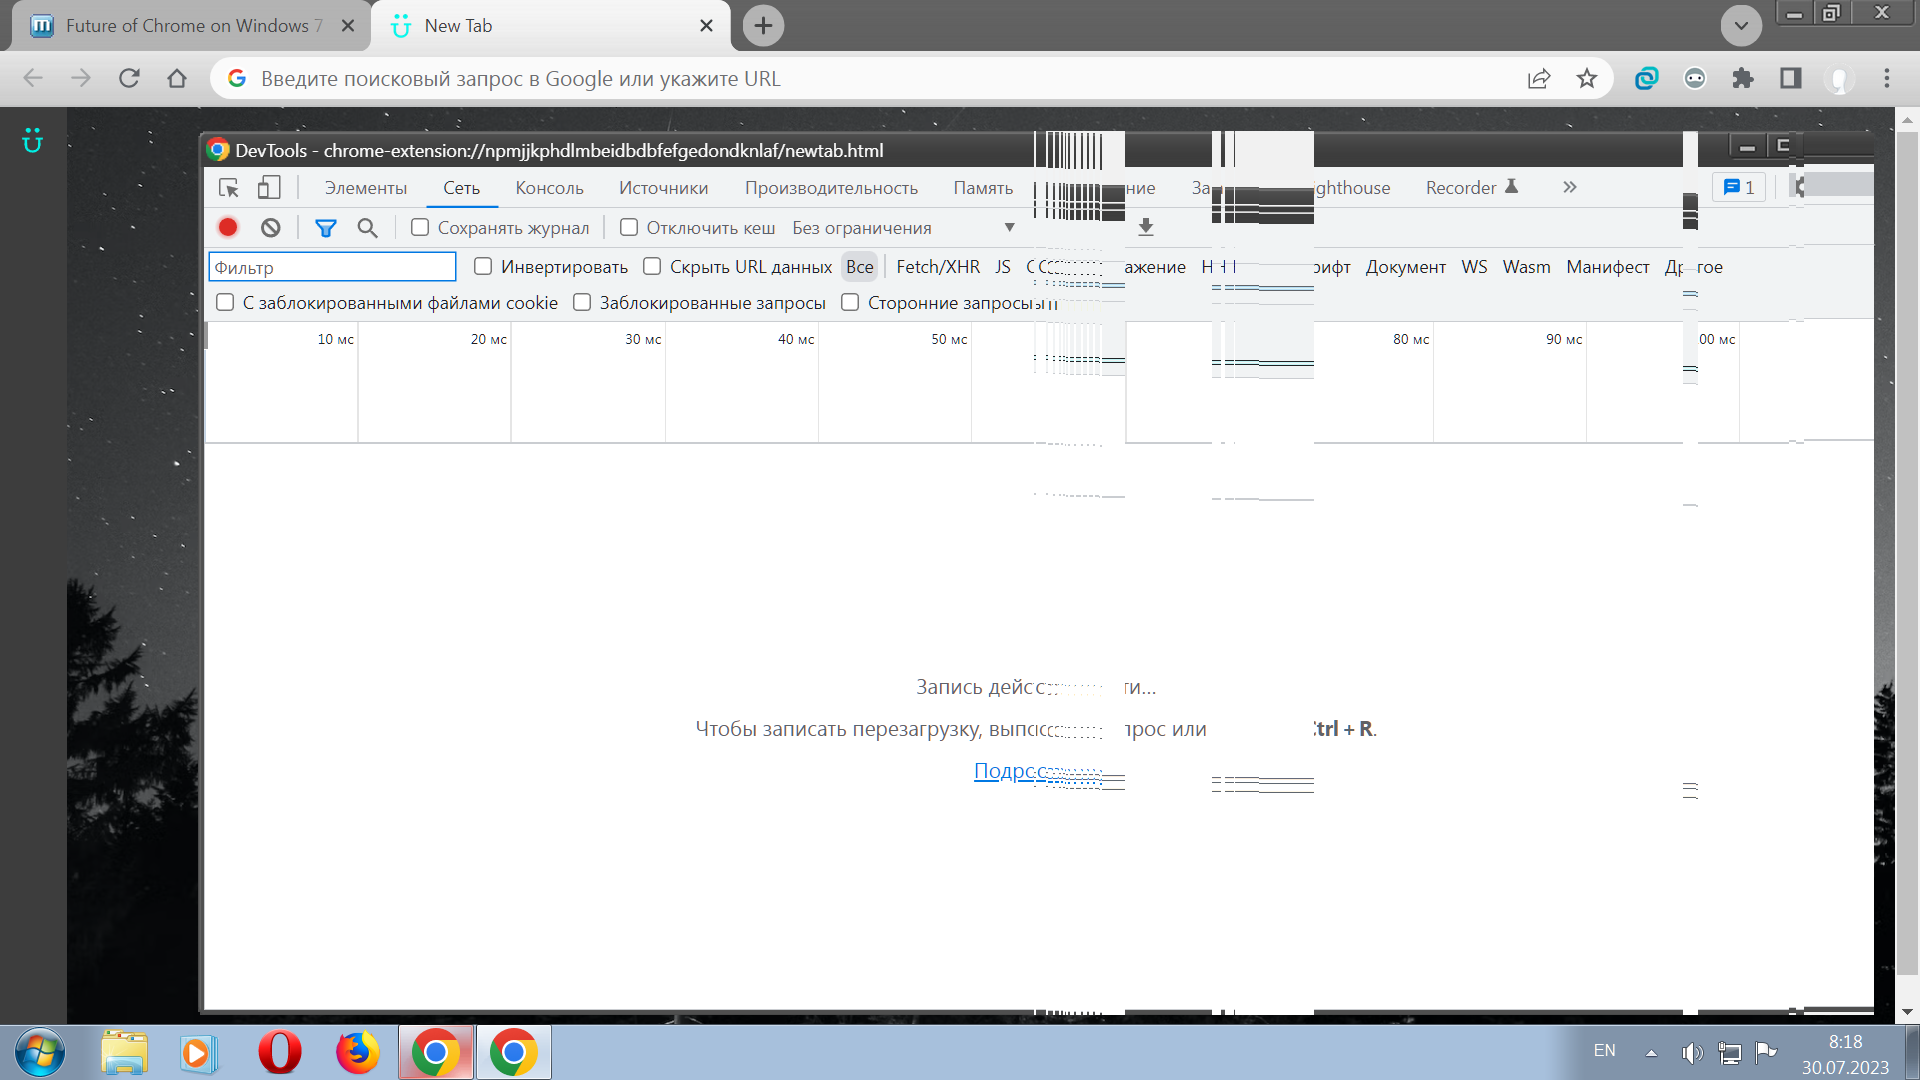Check Заблокированные запросы checkbox
Image resolution: width=1920 pixels, height=1080 pixels.
[x=582, y=303]
